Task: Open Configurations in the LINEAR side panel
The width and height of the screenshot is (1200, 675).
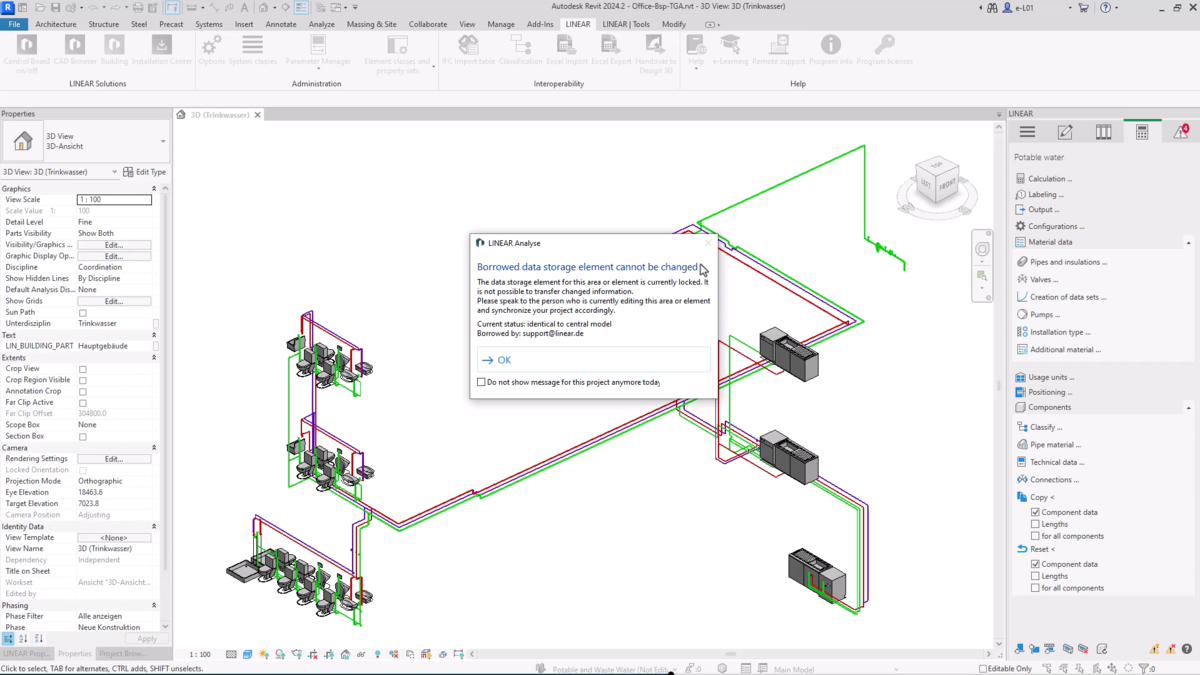Action: [1053, 226]
